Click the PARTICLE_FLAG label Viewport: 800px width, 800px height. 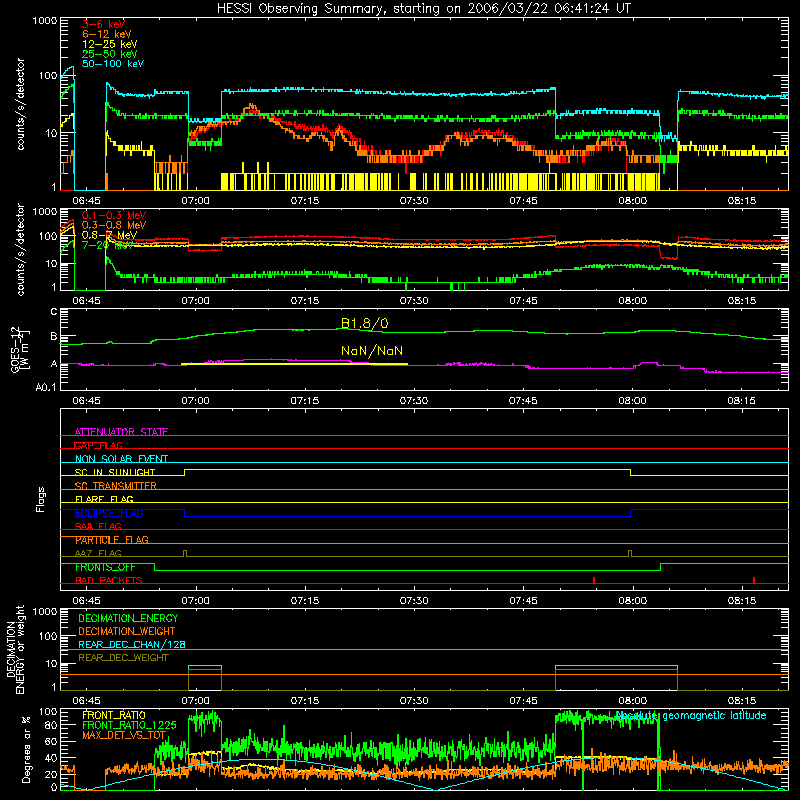[x=112, y=540]
